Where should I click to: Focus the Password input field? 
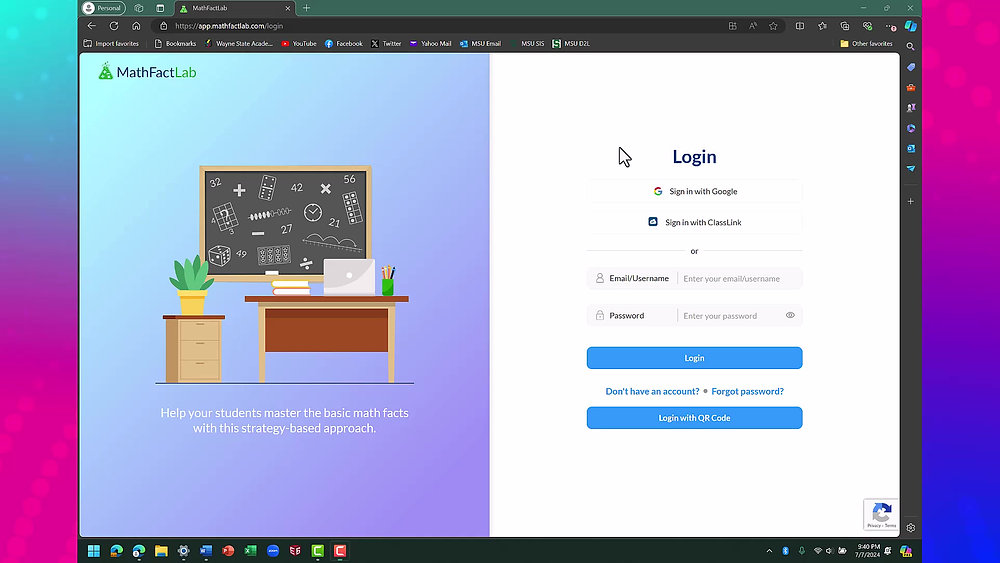pos(730,316)
